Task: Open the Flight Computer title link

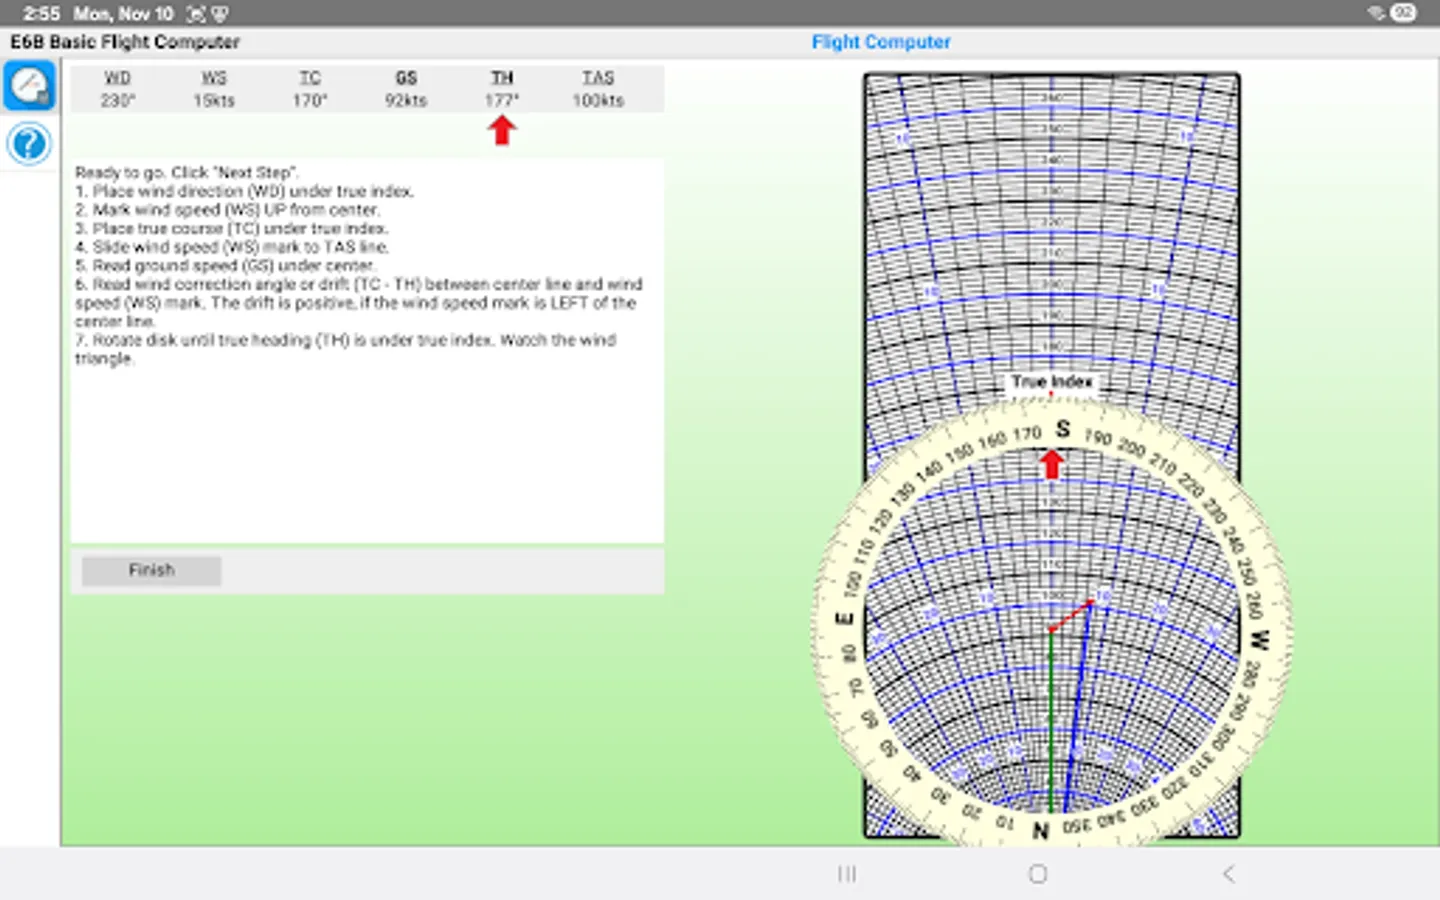Action: (x=880, y=42)
